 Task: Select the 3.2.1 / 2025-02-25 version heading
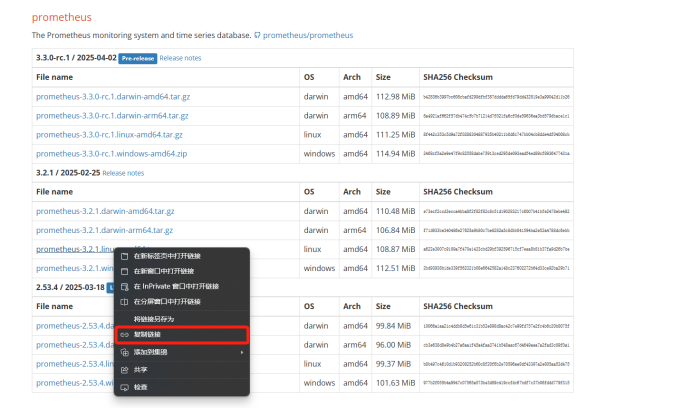pyautogui.click(x=68, y=173)
